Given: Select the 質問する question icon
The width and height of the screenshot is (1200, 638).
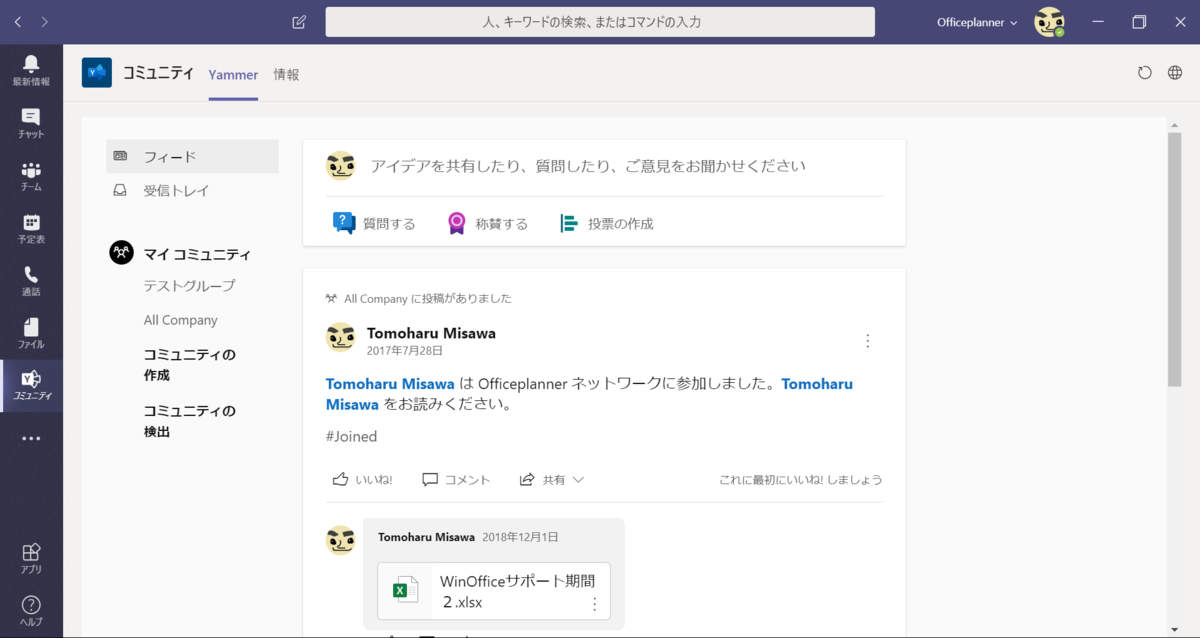Looking at the screenshot, I should (x=345, y=222).
